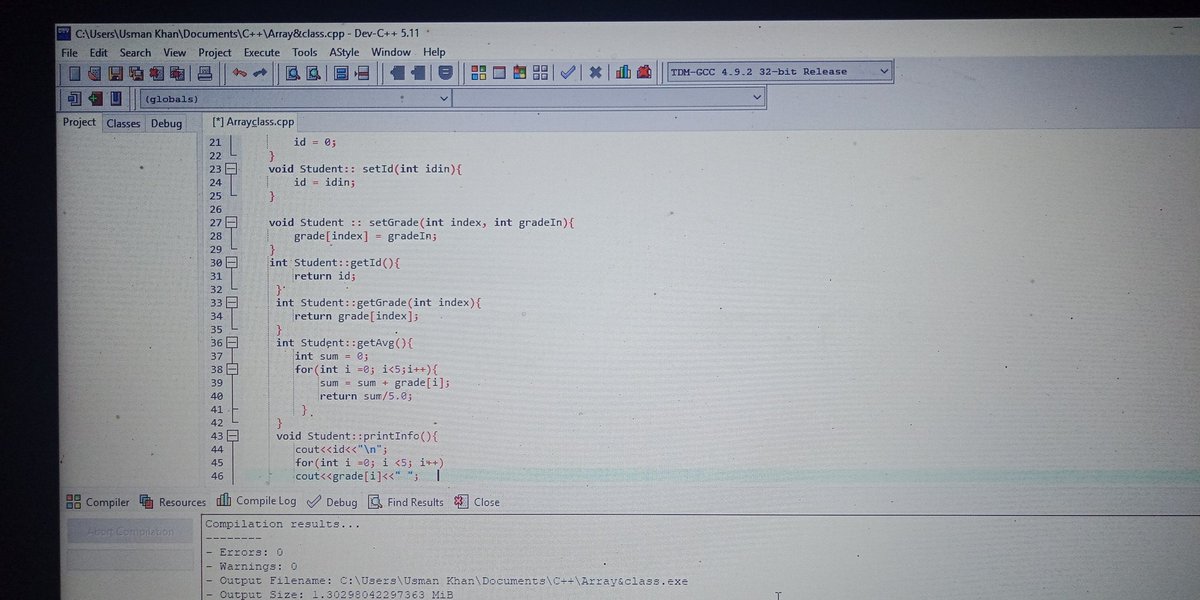Click the Find magnifier icon
This screenshot has width=1200, height=600.
[x=293, y=72]
